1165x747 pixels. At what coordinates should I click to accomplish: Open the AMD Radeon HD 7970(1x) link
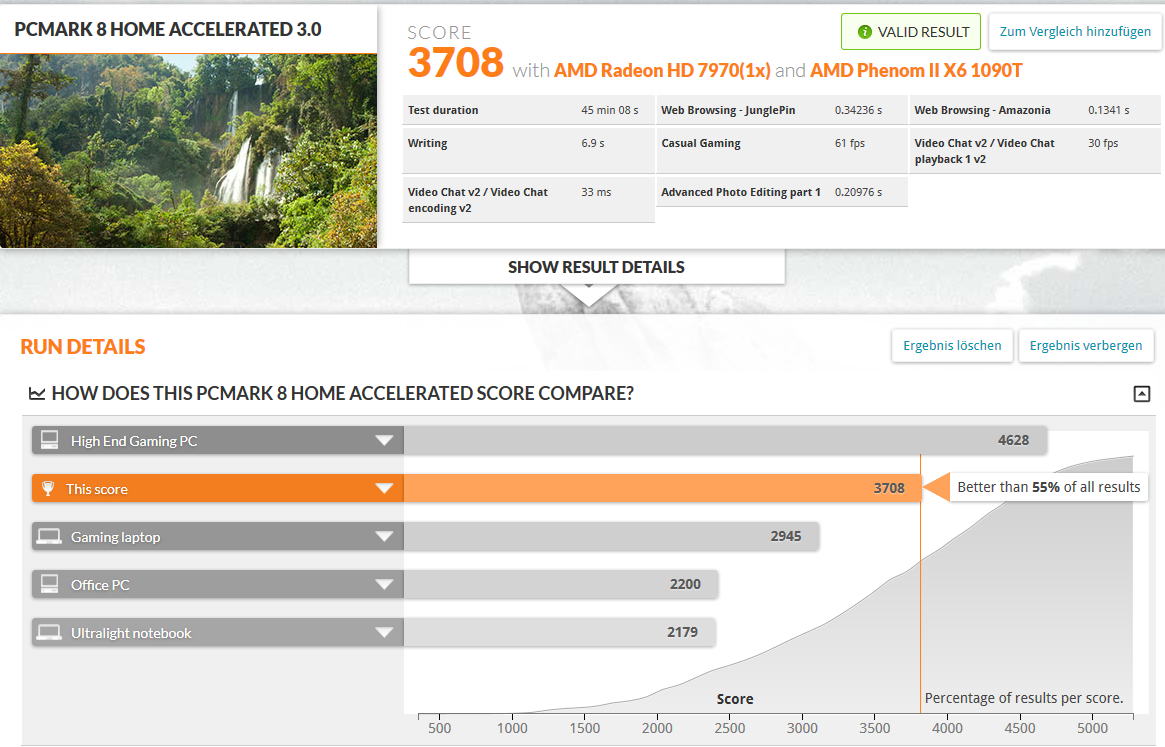click(662, 71)
